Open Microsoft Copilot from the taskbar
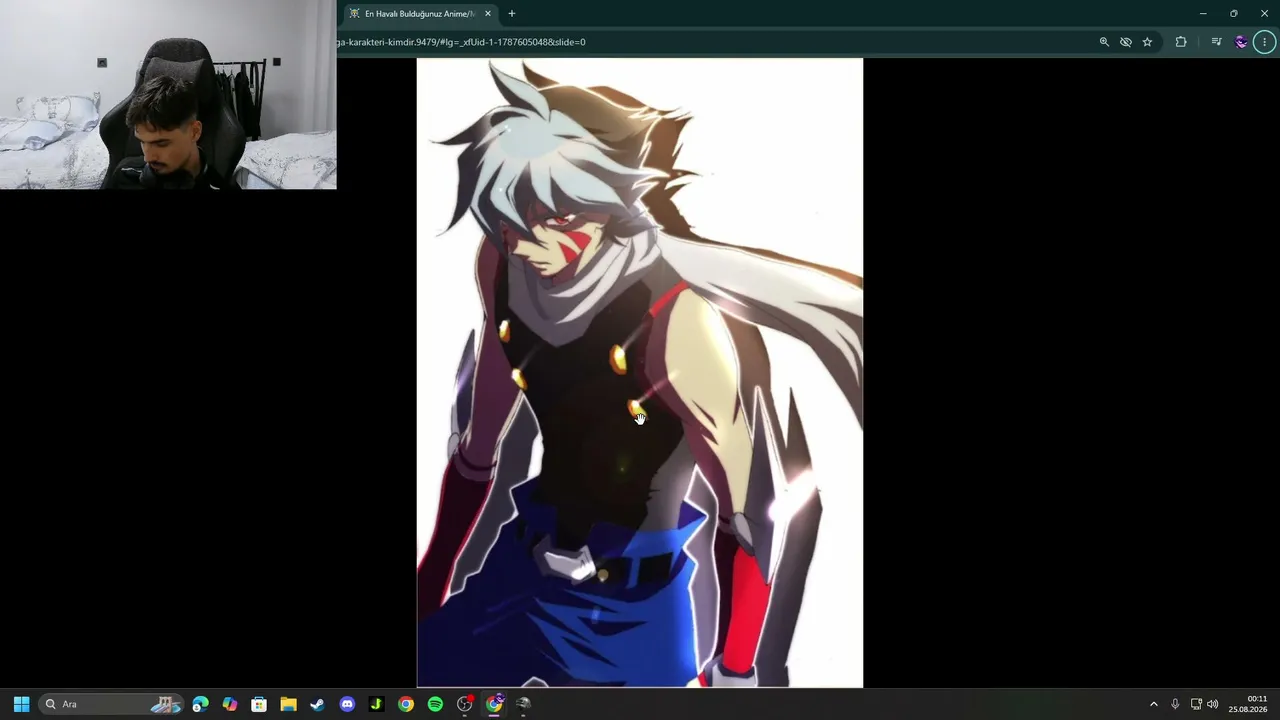This screenshot has height=720, width=1280. click(230, 704)
